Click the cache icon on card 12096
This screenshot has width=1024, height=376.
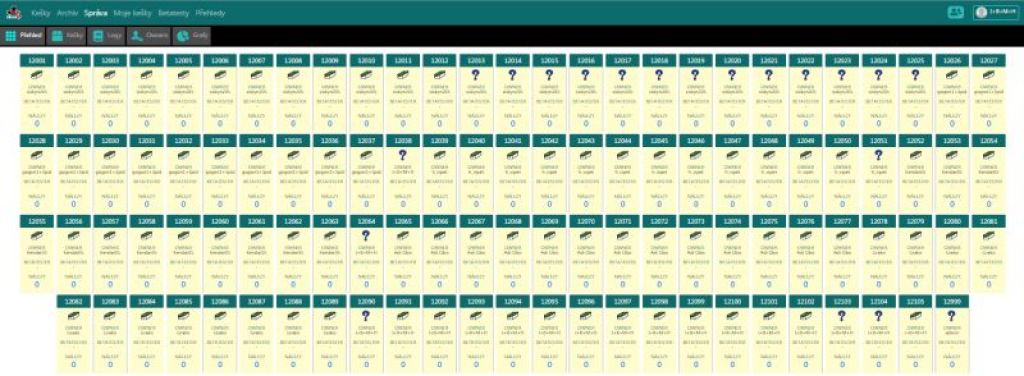(586, 316)
